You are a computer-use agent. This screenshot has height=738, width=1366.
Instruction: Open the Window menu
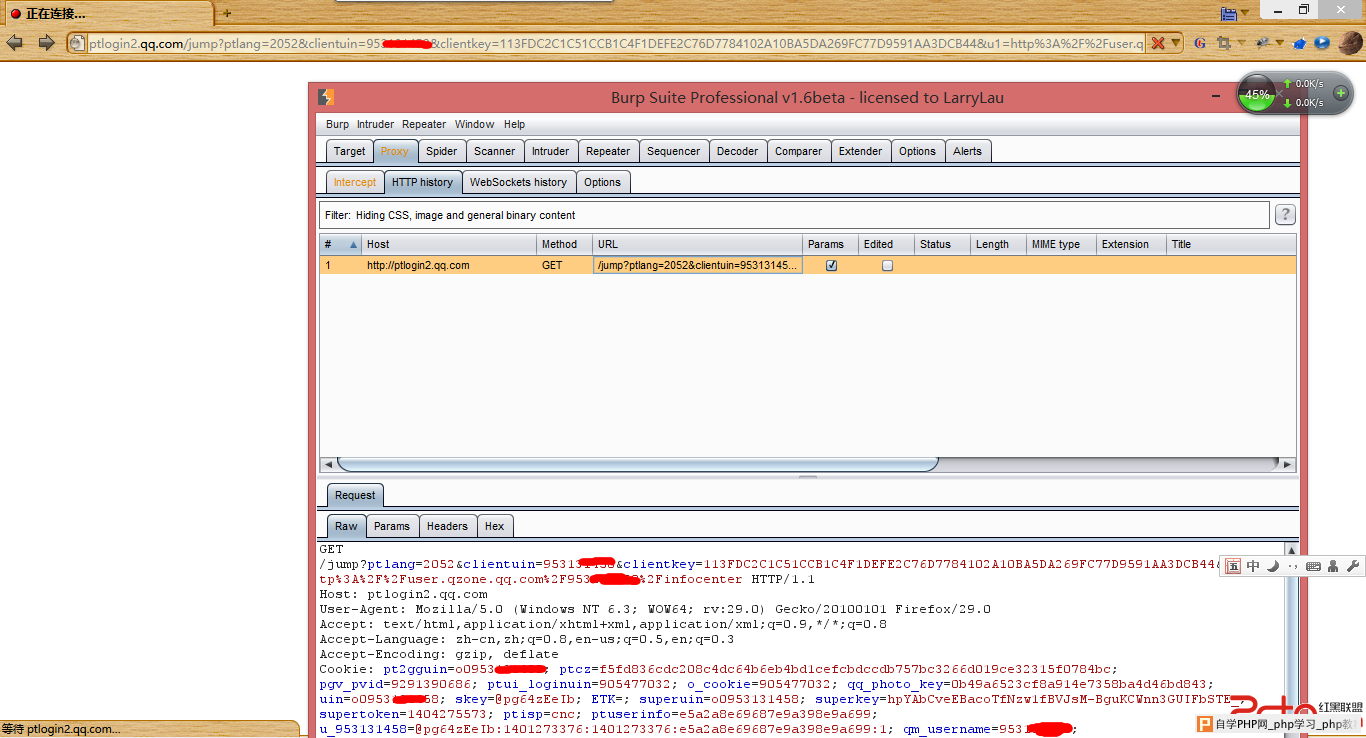point(474,124)
